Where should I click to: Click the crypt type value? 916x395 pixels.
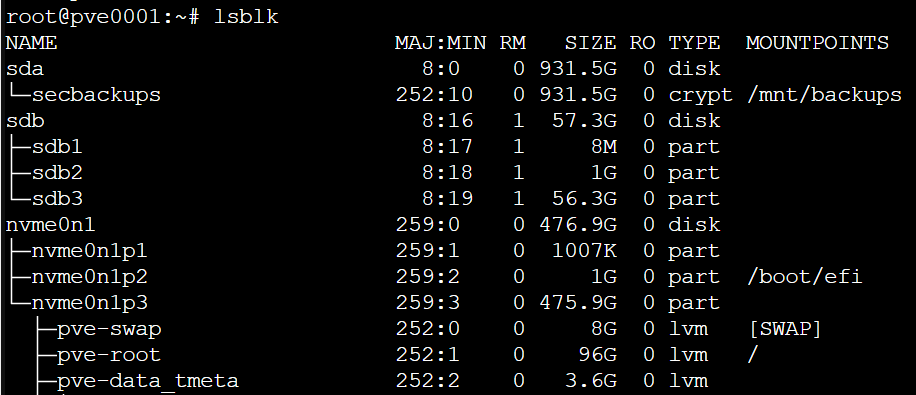coord(700,96)
